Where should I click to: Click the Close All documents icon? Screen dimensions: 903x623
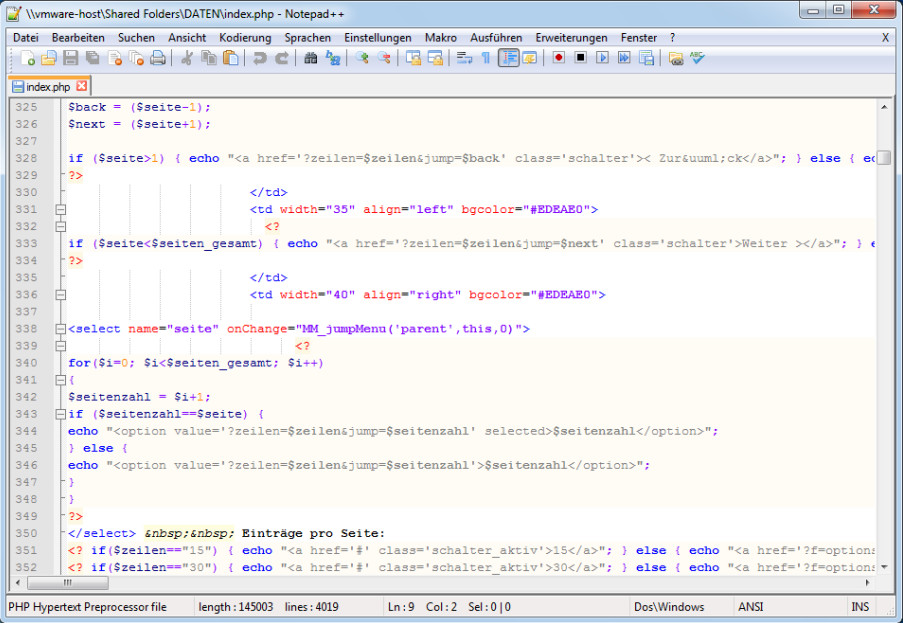(x=136, y=58)
